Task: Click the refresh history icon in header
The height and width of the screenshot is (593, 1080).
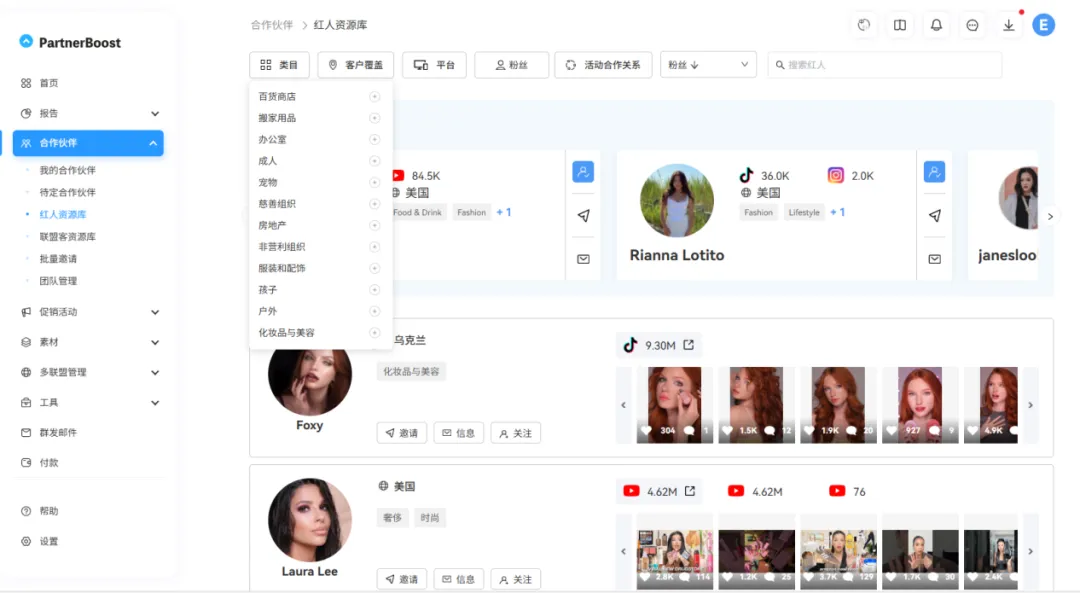Action: (864, 25)
